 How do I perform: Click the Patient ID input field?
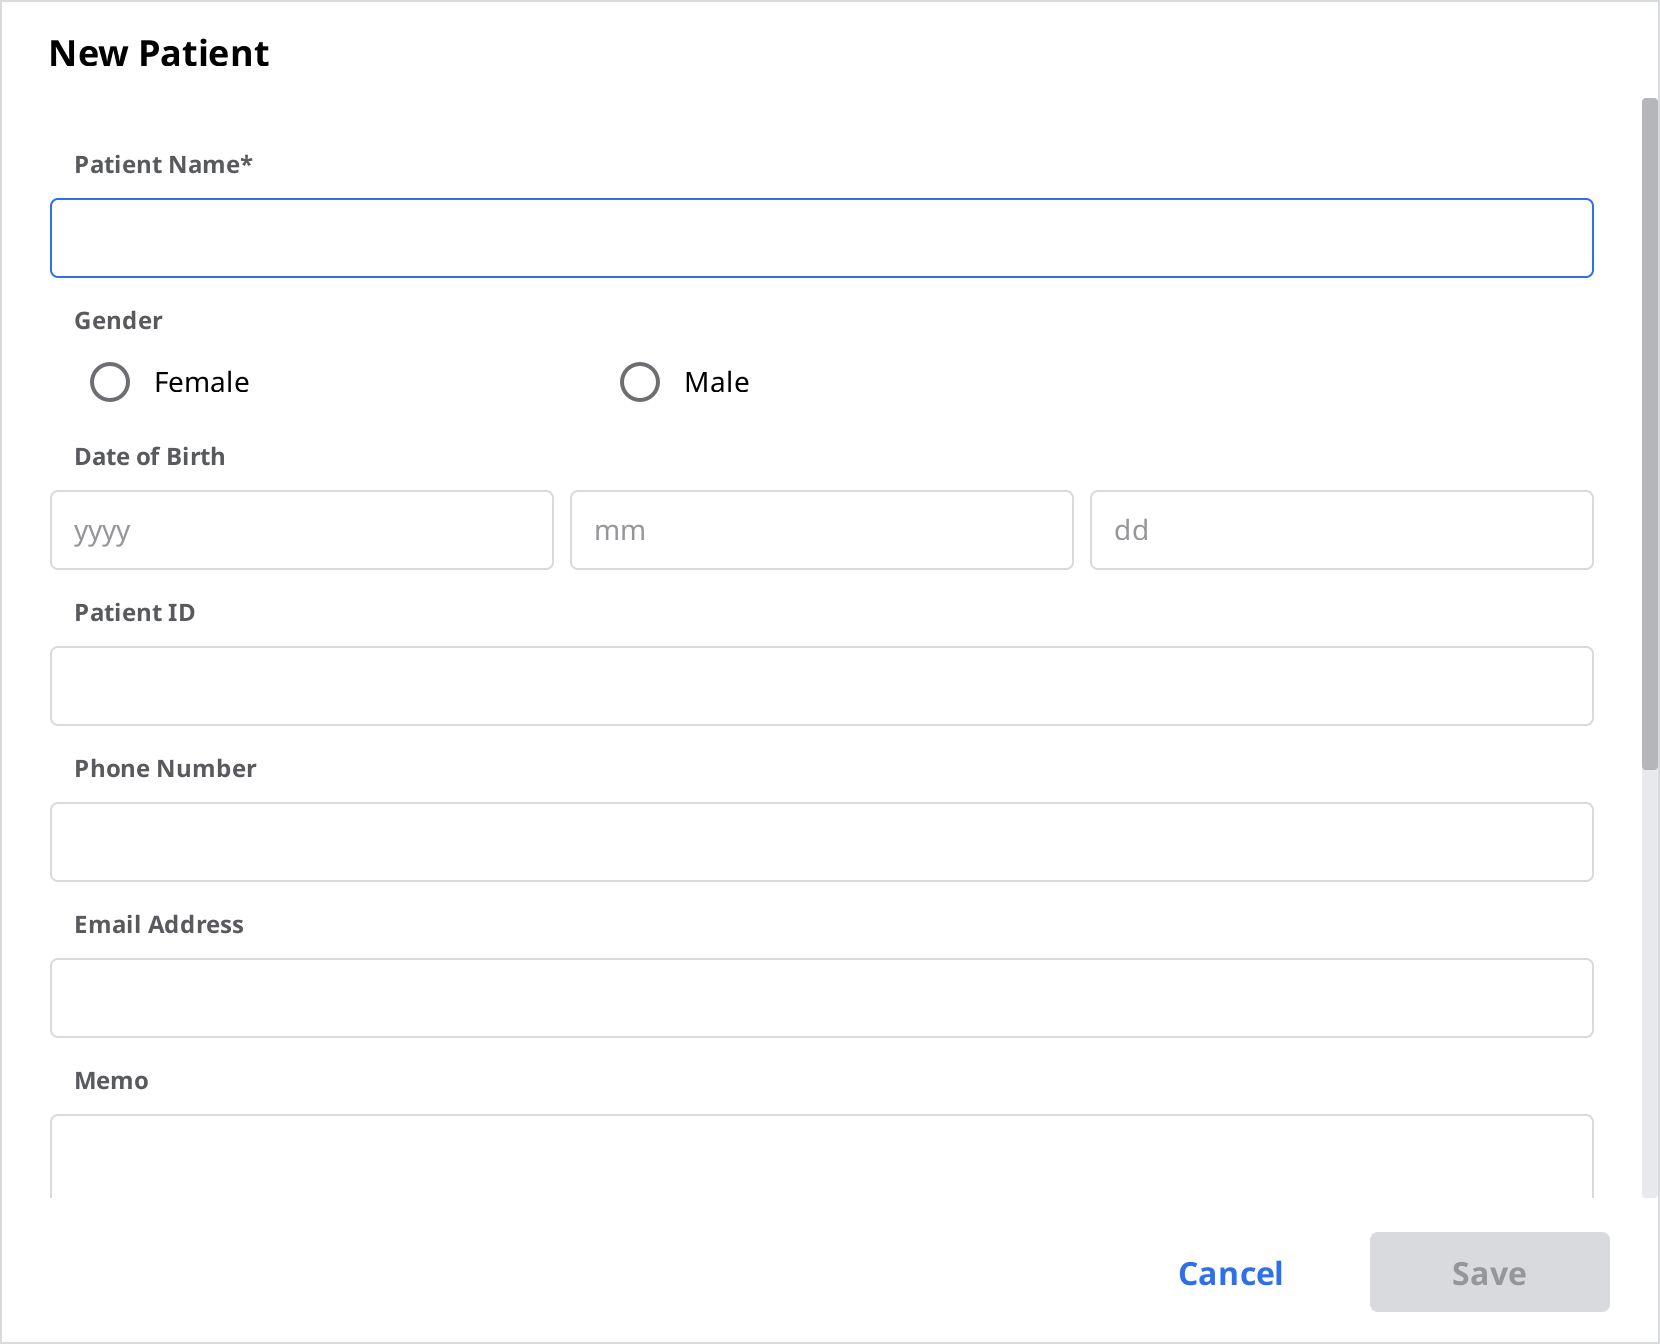click(820, 686)
